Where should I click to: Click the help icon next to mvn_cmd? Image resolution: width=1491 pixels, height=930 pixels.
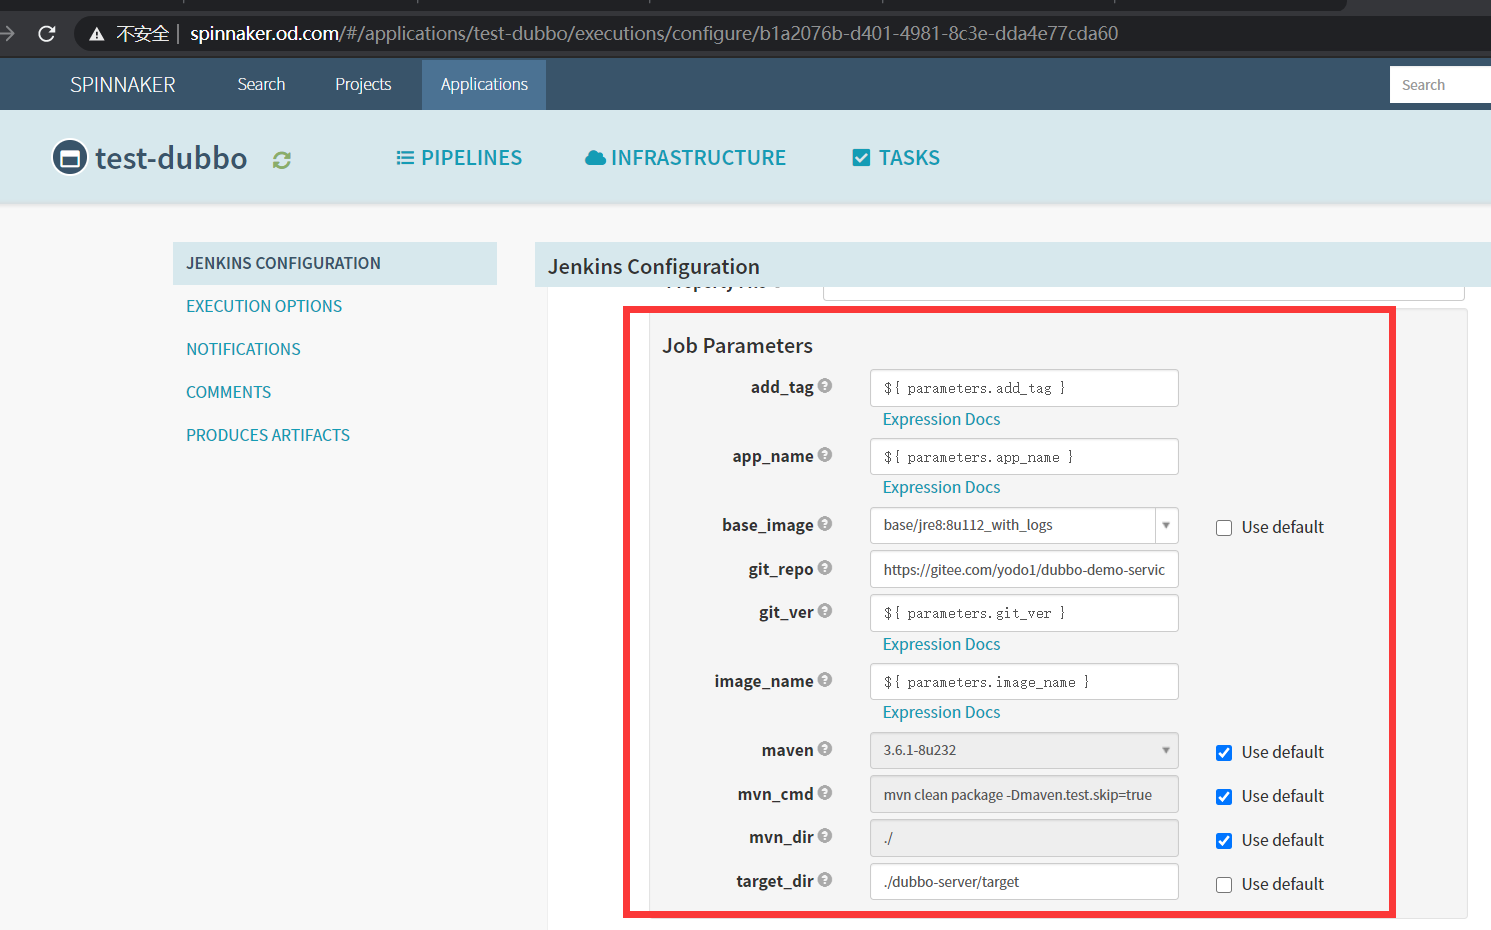pyautogui.click(x=825, y=793)
